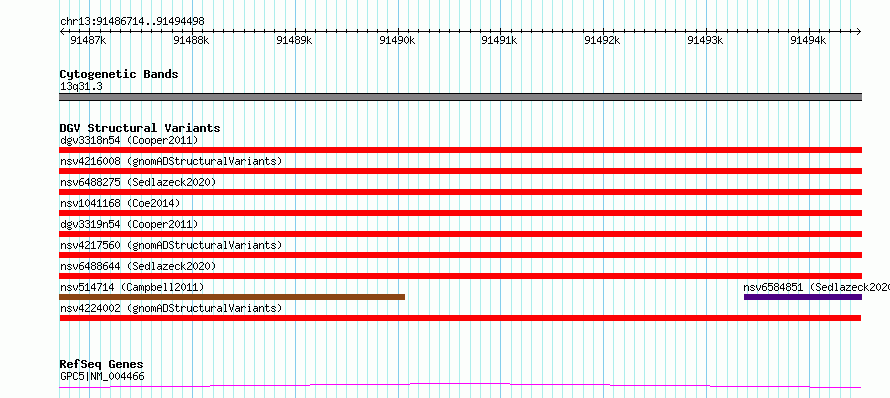Click the Cytogenetic Bands track title

[119, 74]
